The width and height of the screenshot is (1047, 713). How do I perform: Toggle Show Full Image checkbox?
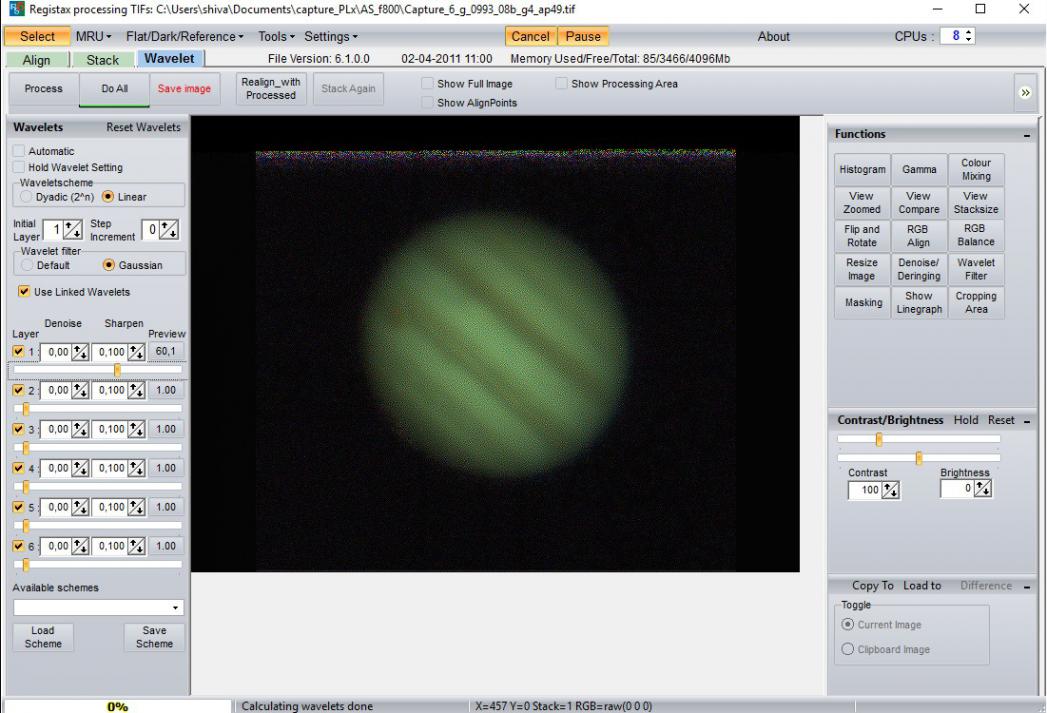coord(427,83)
